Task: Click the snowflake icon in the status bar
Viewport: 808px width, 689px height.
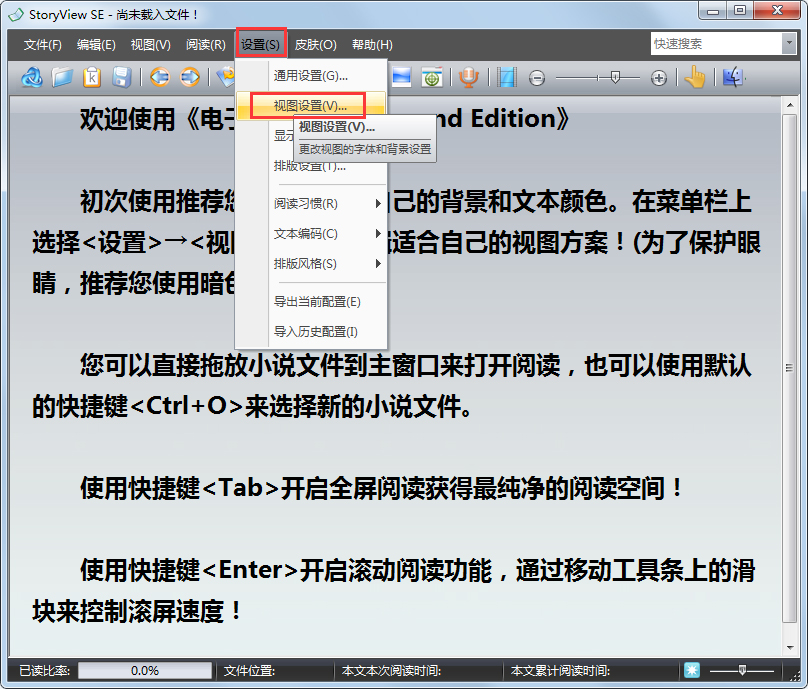Action: pos(690,670)
